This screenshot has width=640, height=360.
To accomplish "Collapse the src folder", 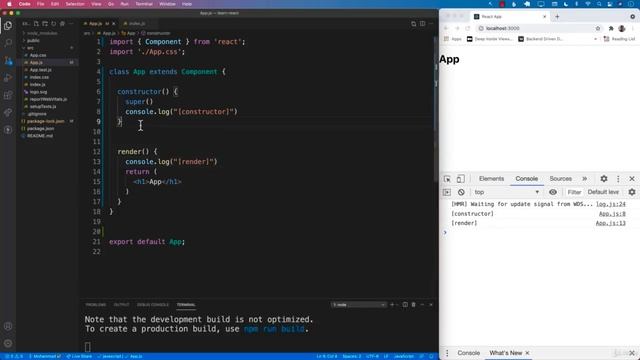I will click(30, 48).
